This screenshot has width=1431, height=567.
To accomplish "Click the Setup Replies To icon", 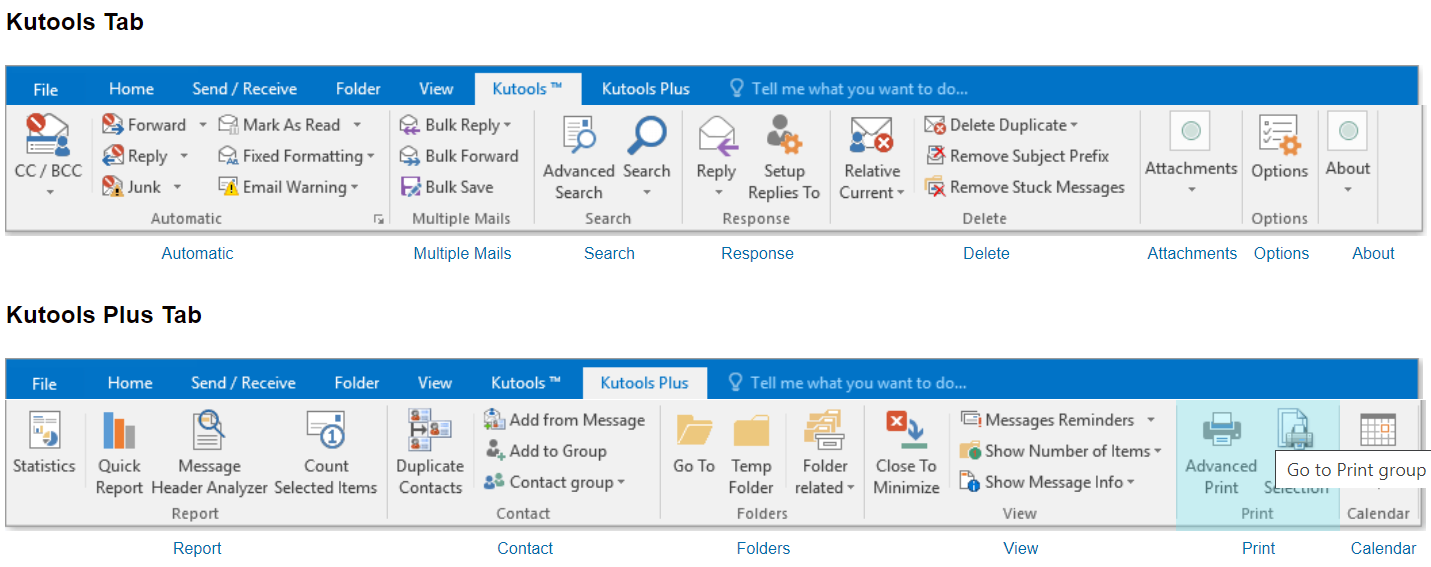I will [x=784, y=136].
